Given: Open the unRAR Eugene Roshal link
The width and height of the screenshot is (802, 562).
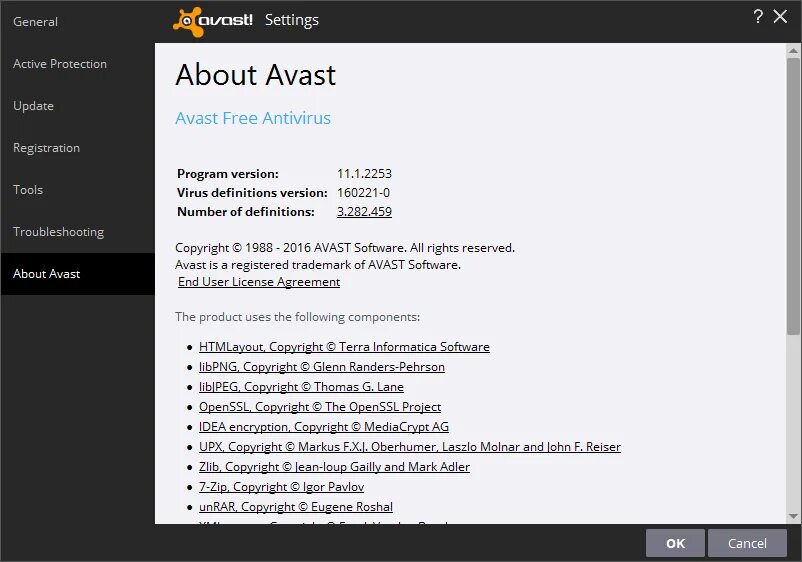Looking at the screenshot, I should pyautogui.click(x=296, y=506).
